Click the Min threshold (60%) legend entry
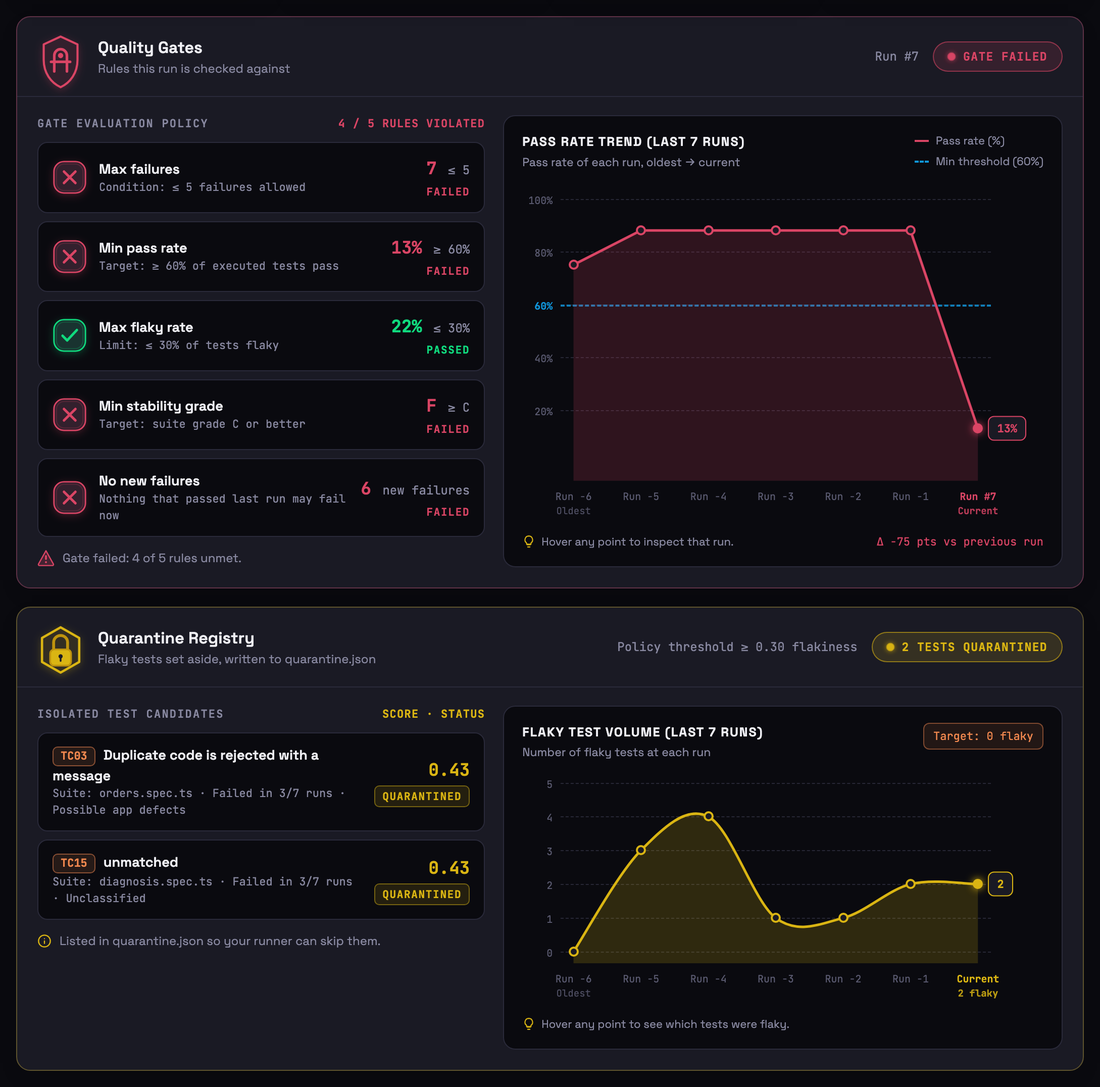The height and width of the screenshot is (1087, 1100). click(x=979, y=161)
